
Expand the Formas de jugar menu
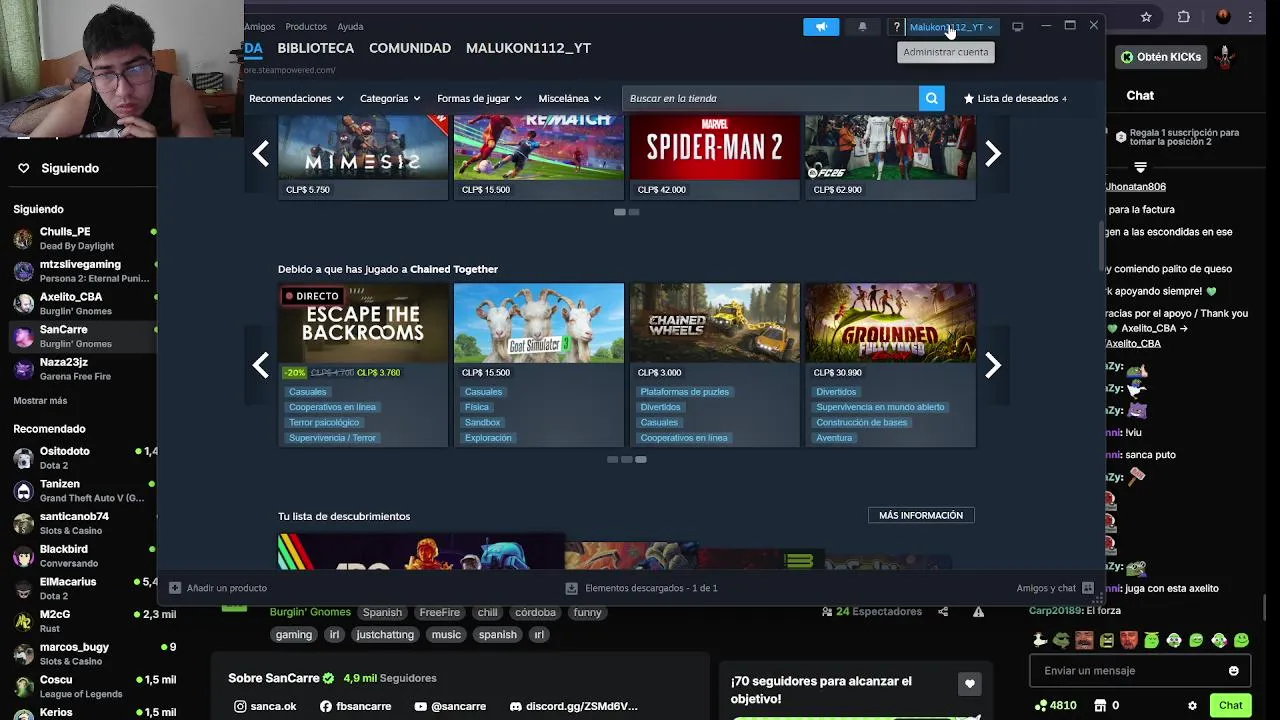click(x=479, y=98)
